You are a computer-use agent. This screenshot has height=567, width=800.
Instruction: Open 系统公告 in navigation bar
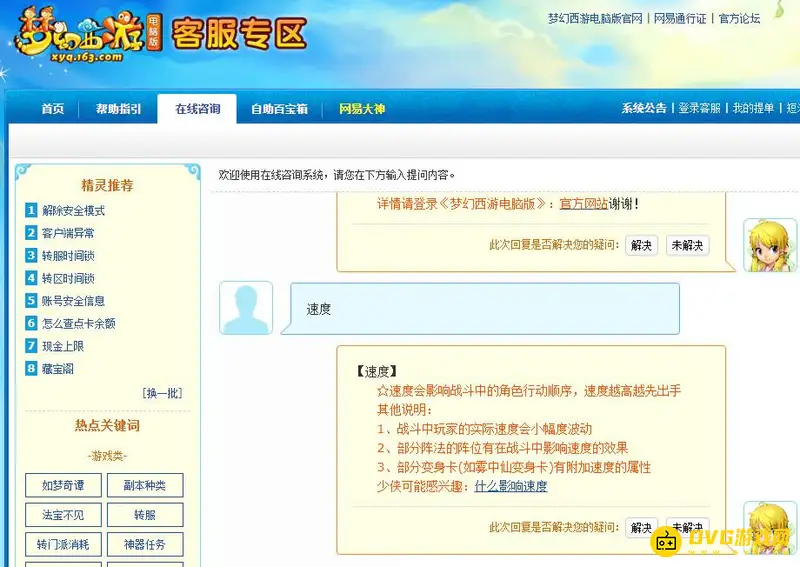(644, 108)
